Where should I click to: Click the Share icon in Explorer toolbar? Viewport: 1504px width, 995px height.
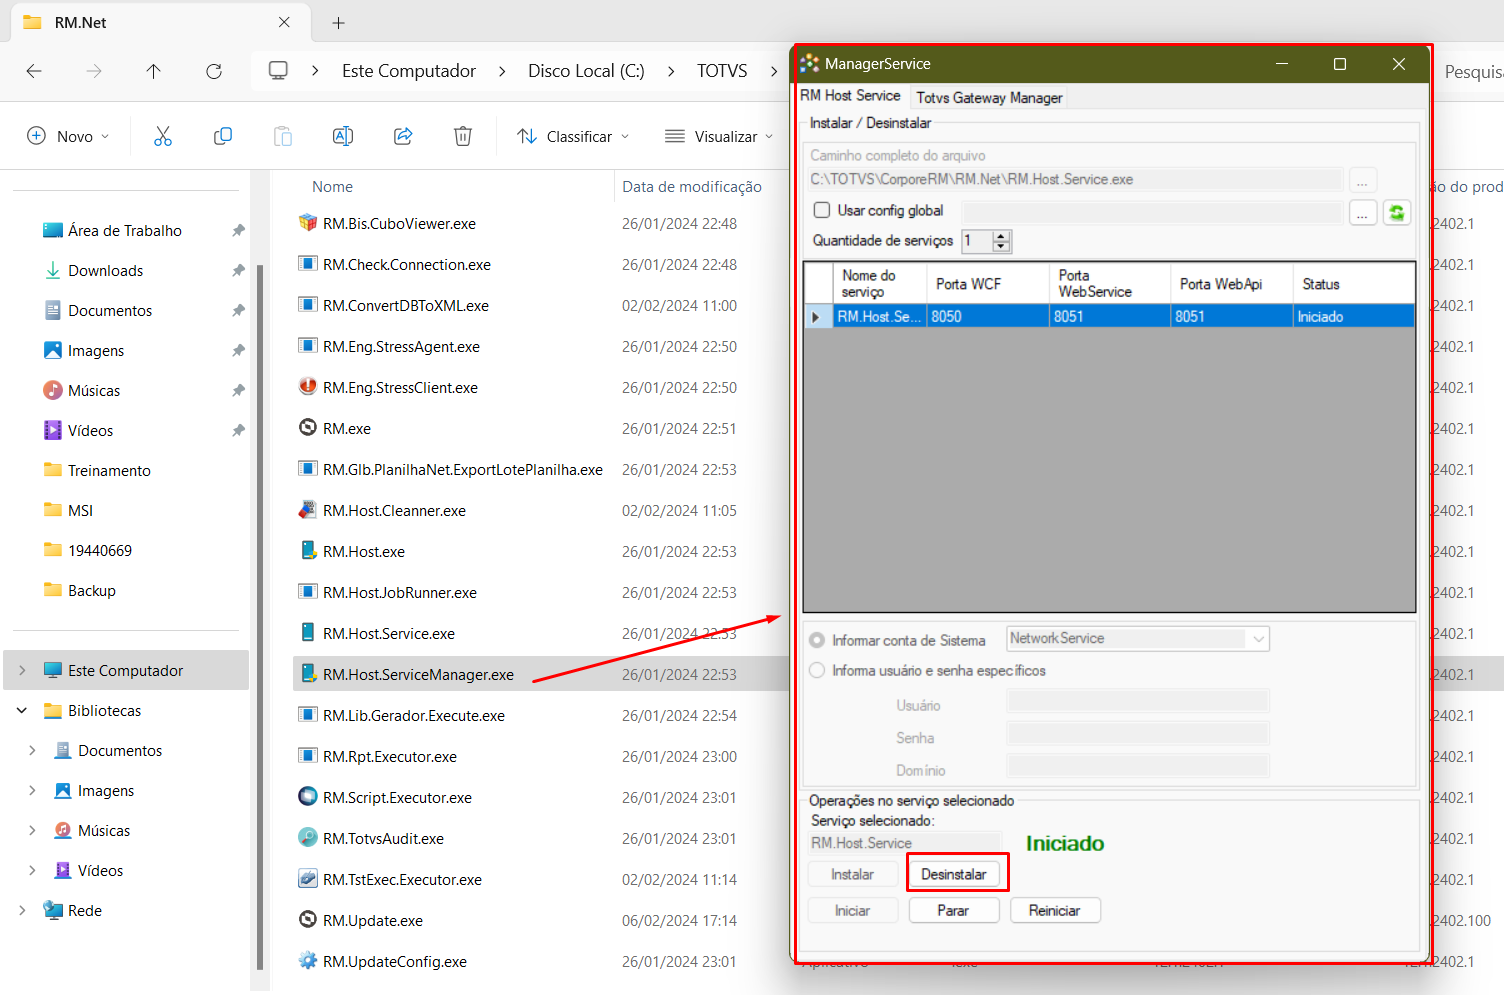pos(403,136)
